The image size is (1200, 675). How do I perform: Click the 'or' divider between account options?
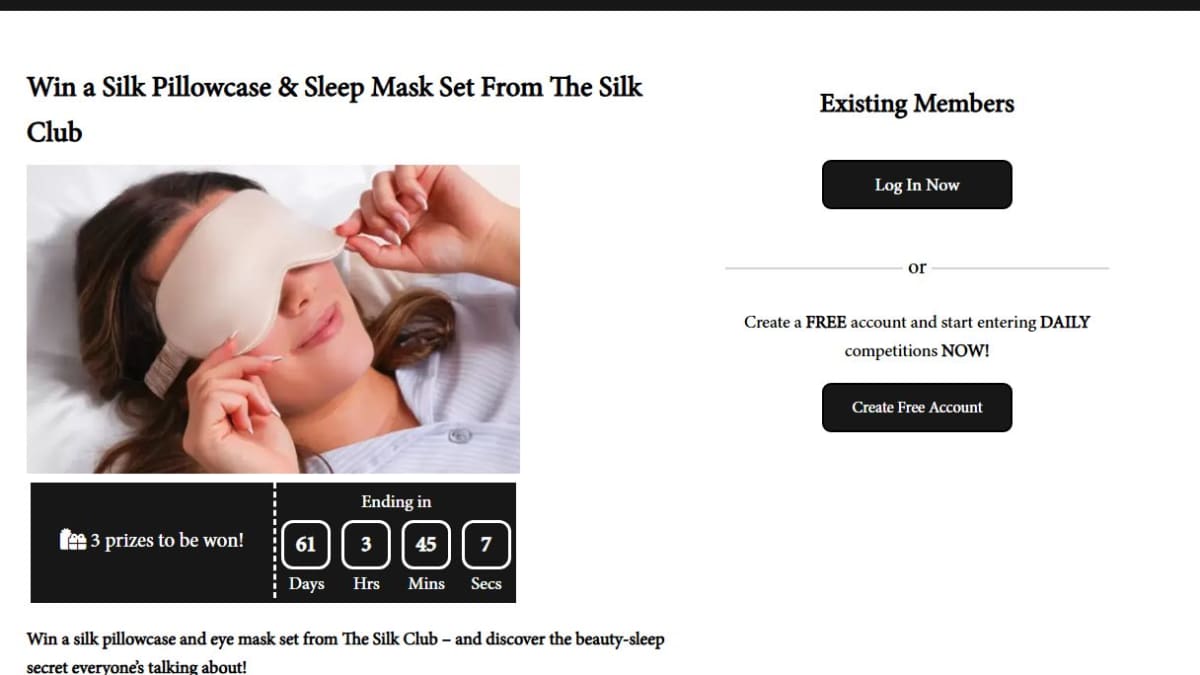coord(917,268)
